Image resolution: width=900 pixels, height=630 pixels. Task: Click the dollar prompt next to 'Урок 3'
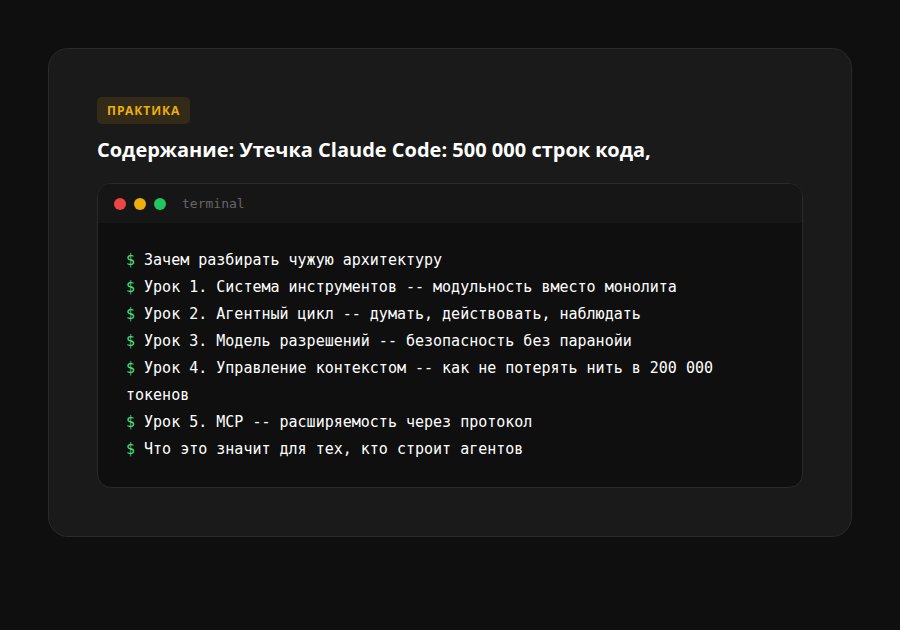click(x=129, y=340)
